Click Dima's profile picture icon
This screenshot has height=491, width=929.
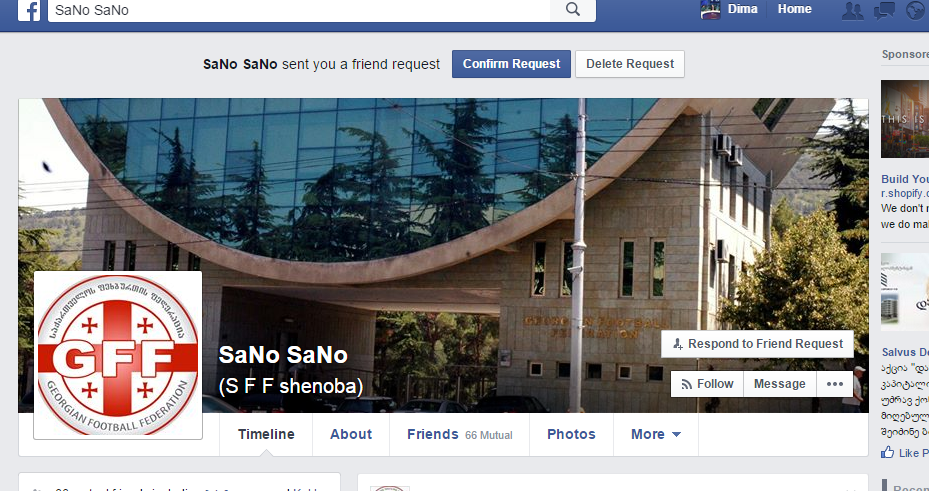tap(710, 9)
